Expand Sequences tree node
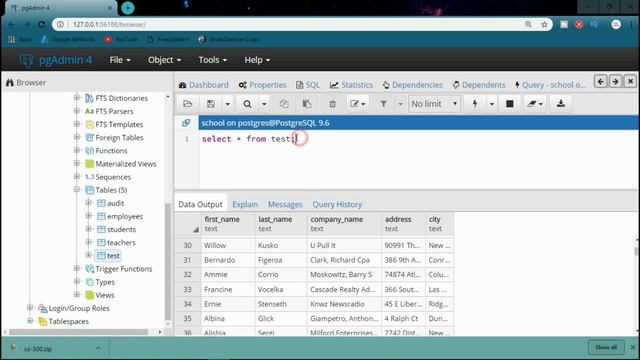 [77, 176]
